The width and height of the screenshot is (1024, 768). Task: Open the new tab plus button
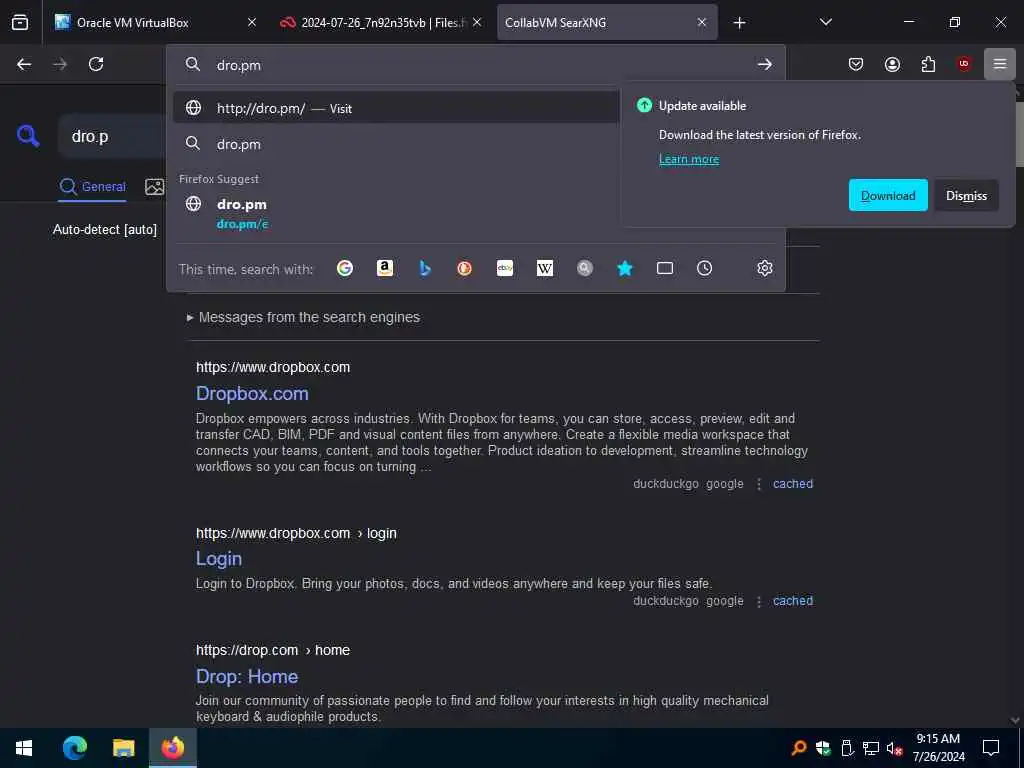pos(739,23)
